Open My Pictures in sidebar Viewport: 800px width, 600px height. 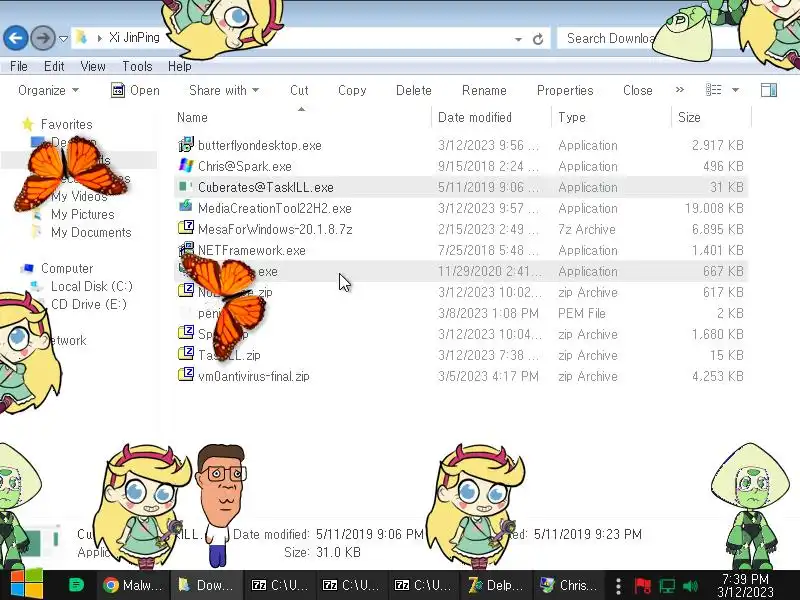[83, 214]
